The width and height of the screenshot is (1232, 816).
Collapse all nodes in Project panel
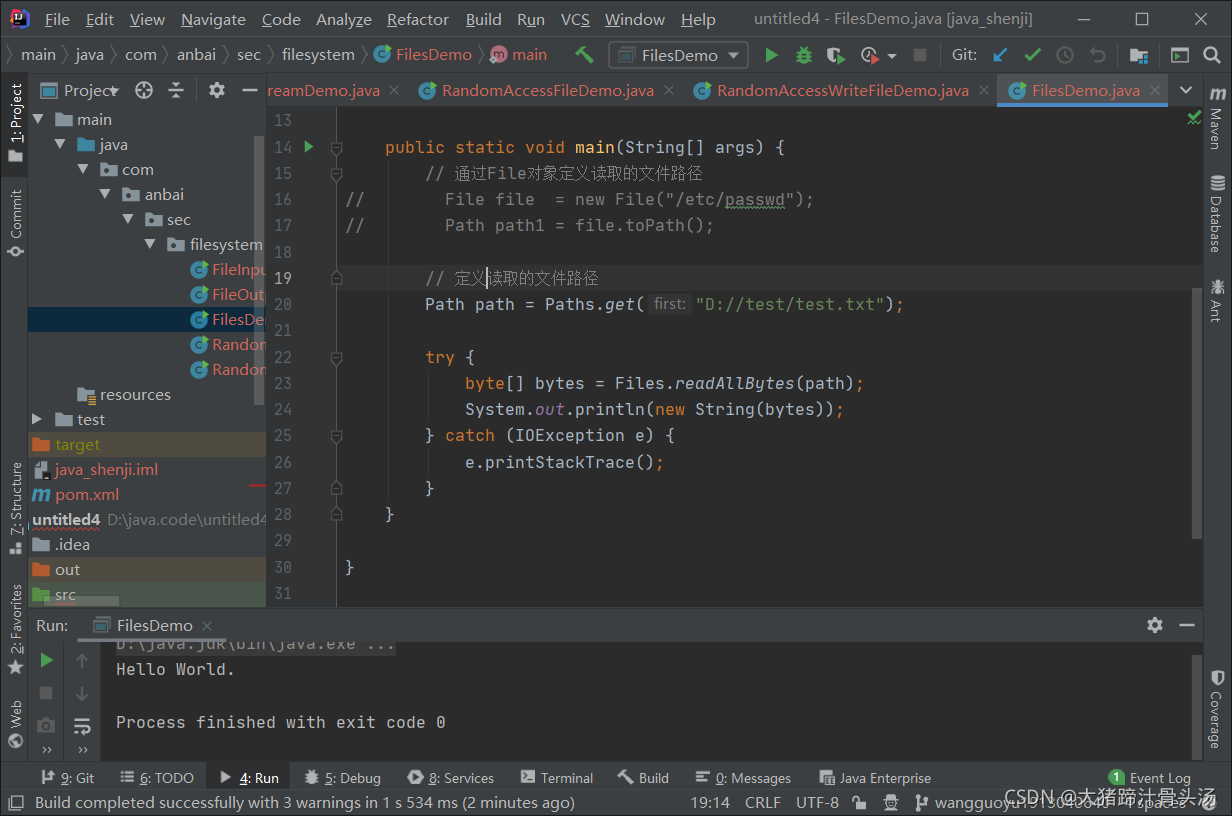click(176, 91)
